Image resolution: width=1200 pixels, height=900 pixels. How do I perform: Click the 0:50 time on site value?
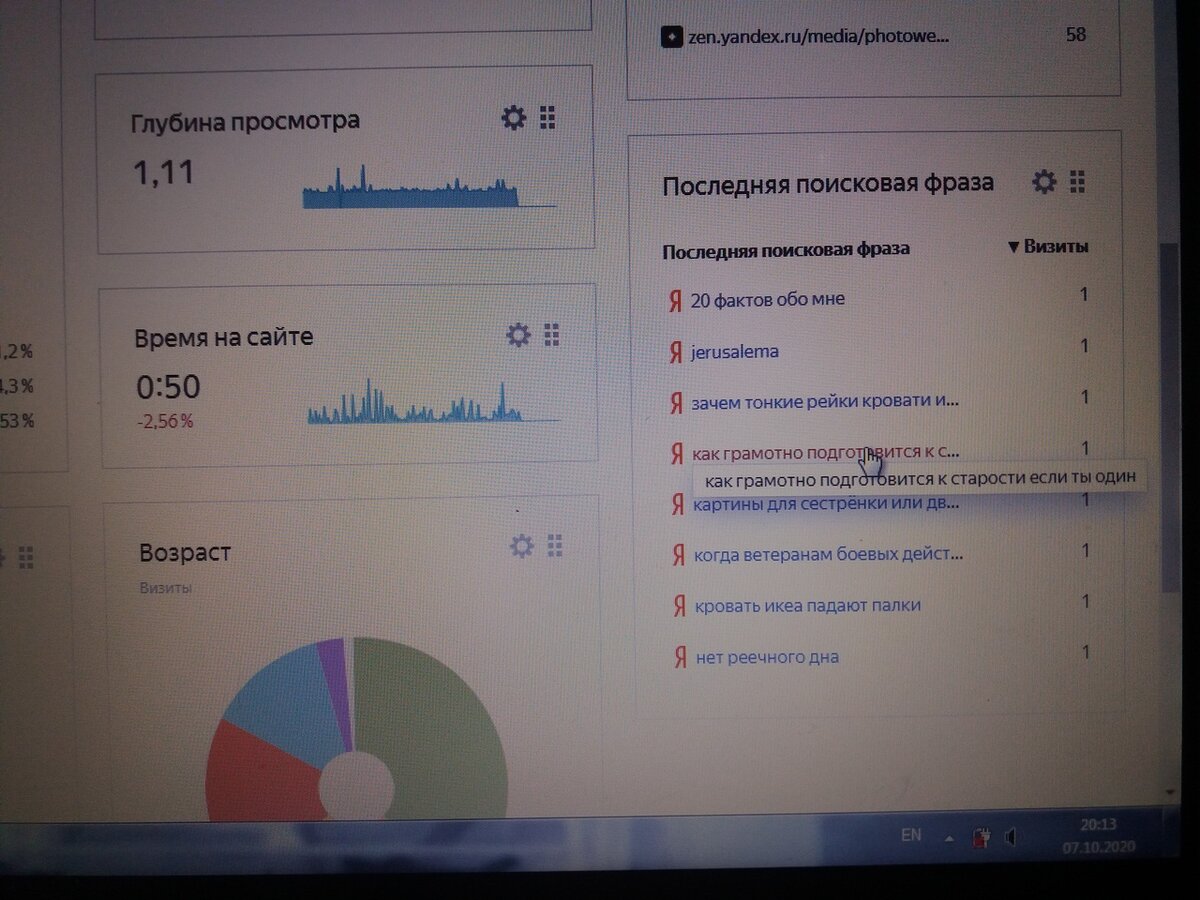(168, 387)
